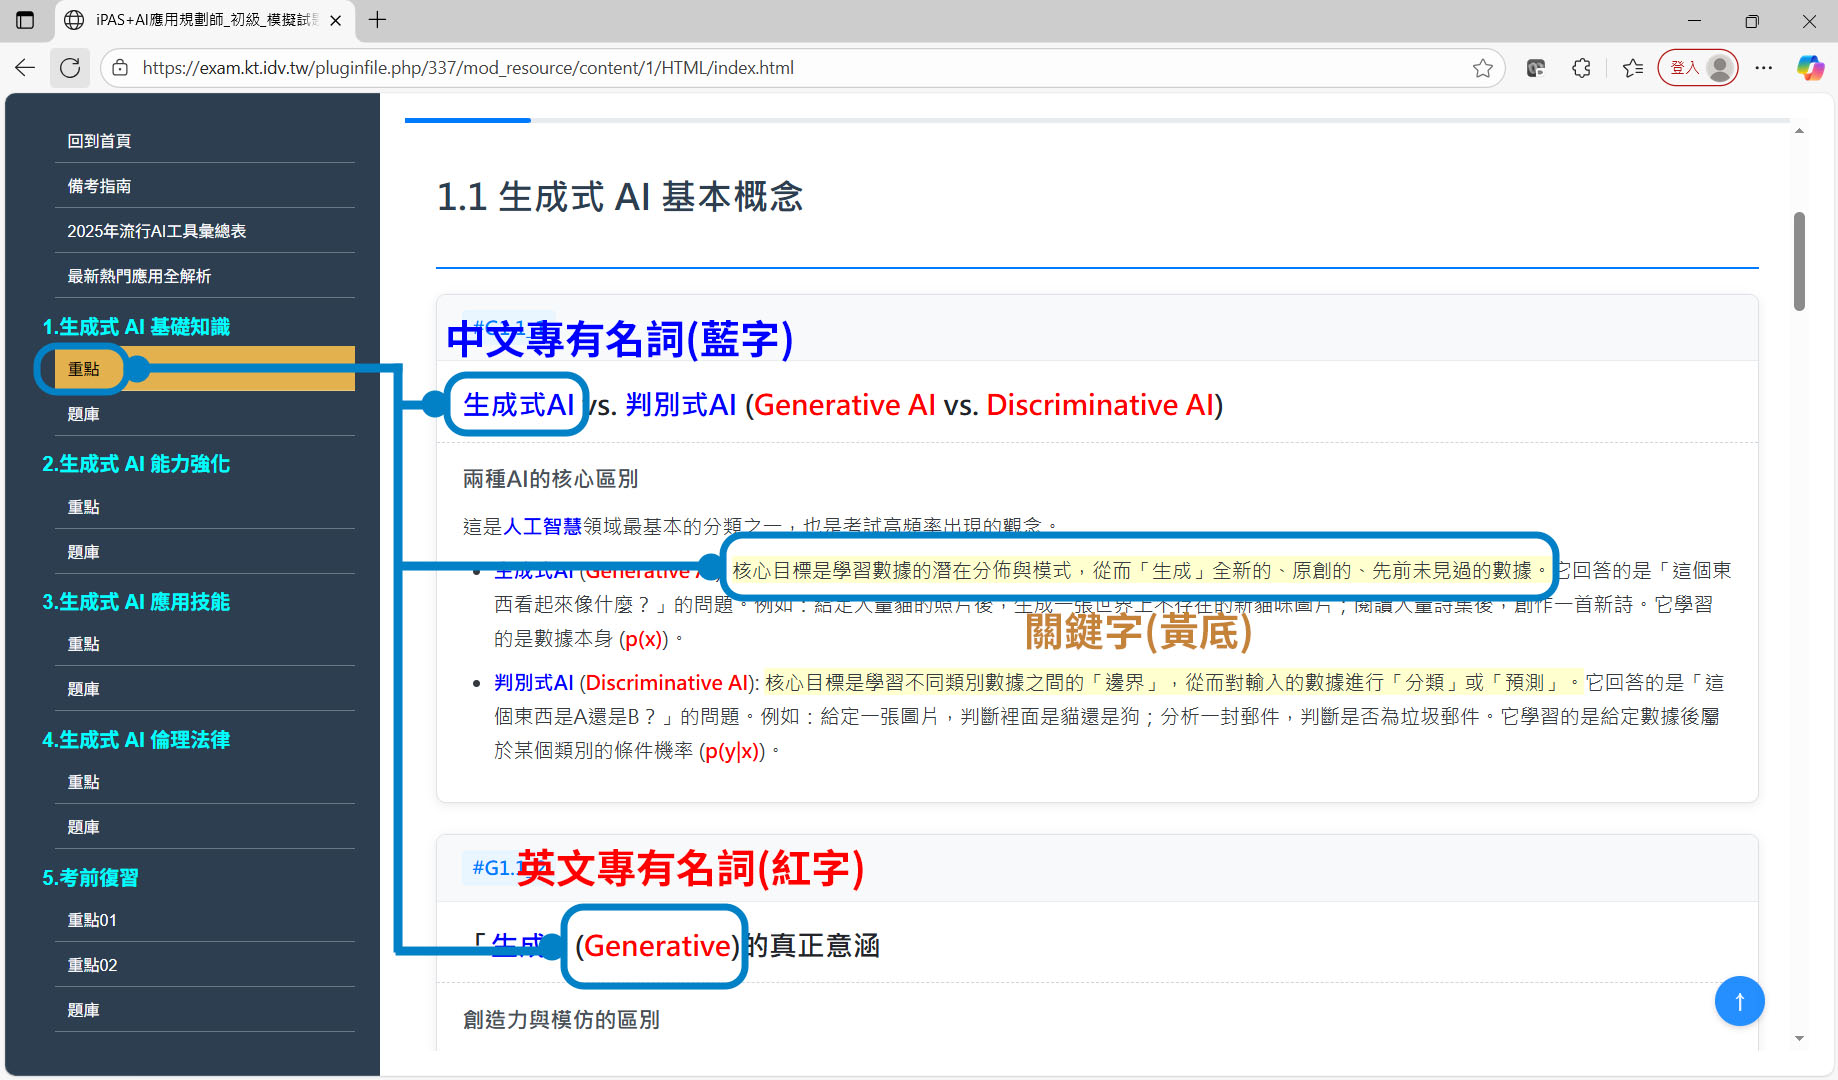Screen dimensions: 1838x1080
Task: Close the iPAS+AI browser tab
Action: point(336,20)
